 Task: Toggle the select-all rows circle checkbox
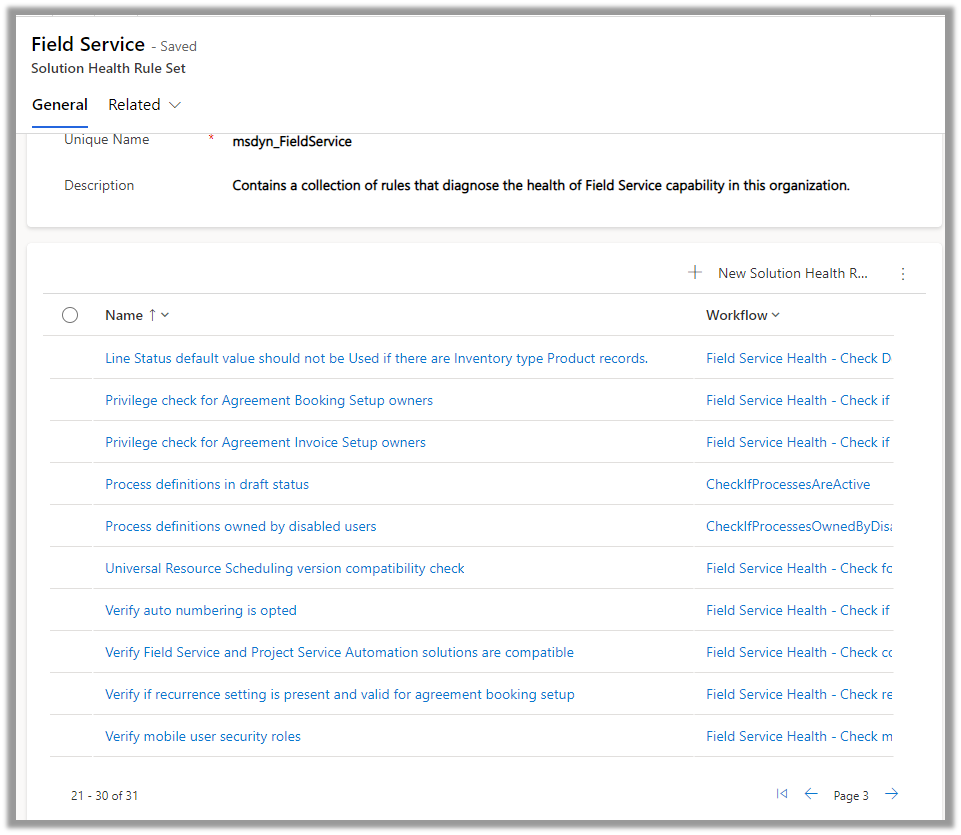click(x=70, y=315)
